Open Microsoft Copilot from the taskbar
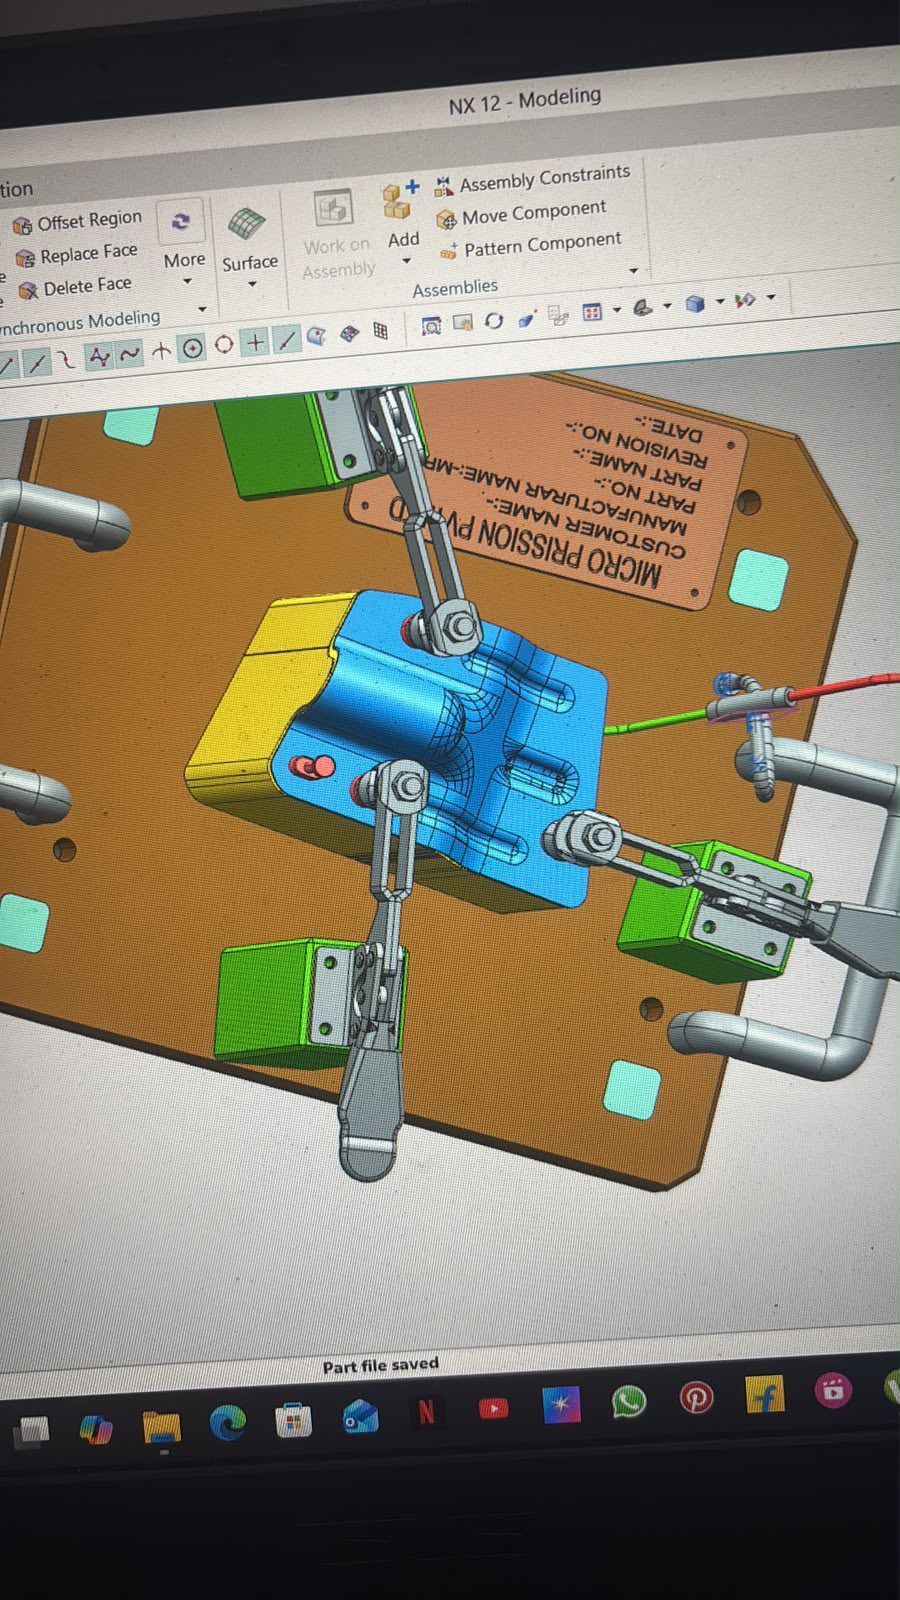This screenshot has width=900, height=1600. (x=96, y=1430)
